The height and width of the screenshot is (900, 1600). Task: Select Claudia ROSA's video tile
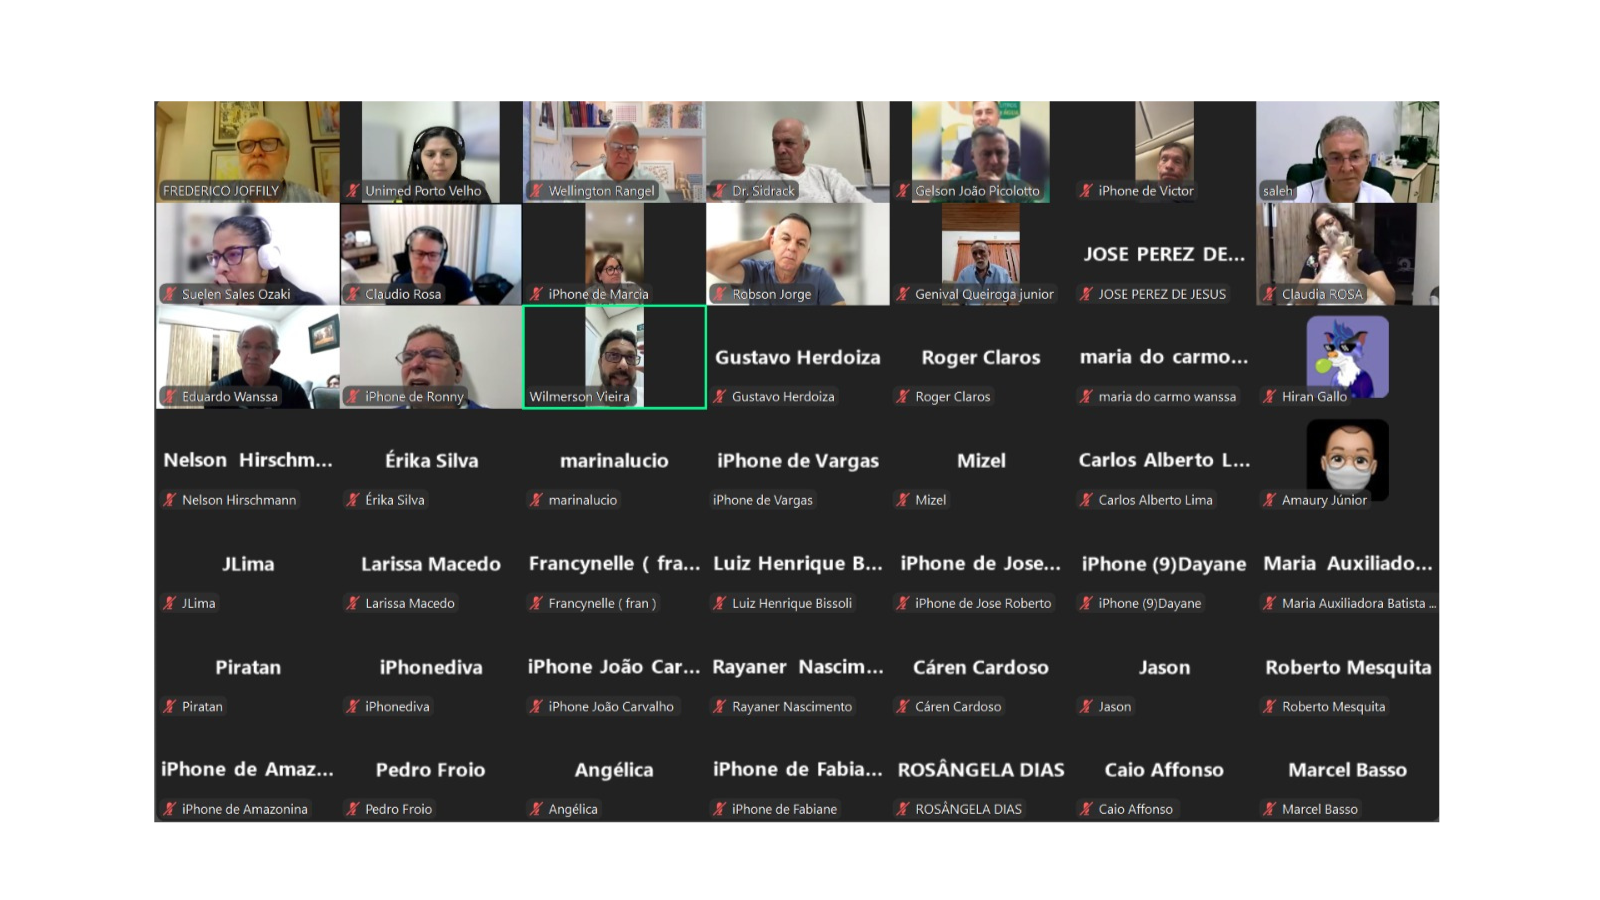click(1348, 255)
